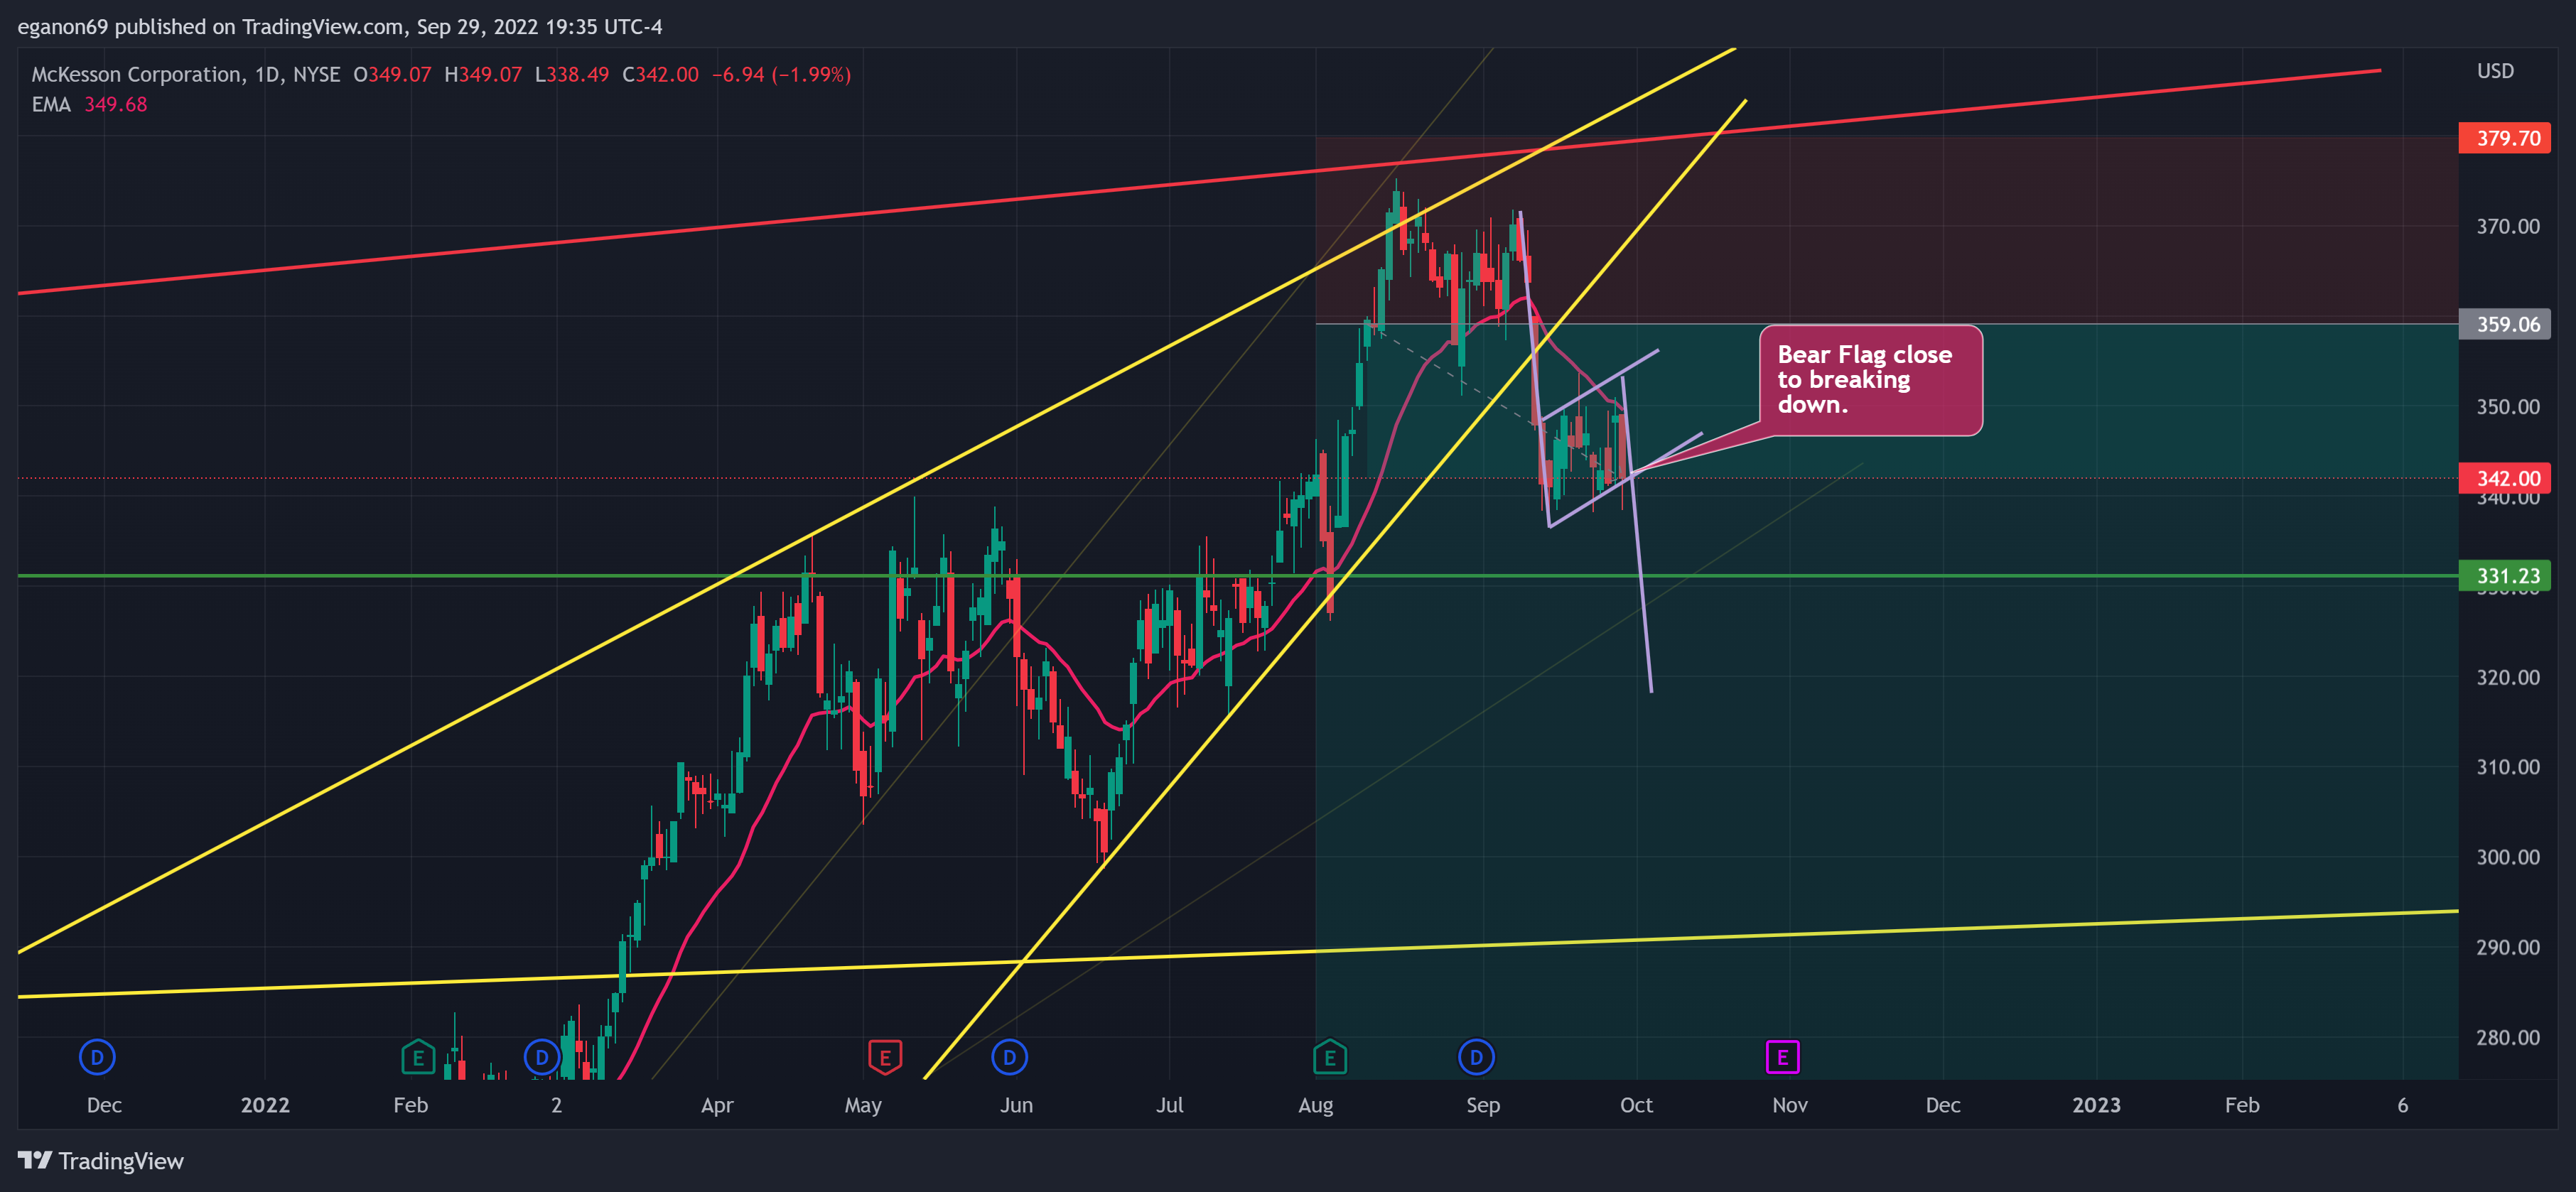Viewport: 2576px width, 1192px height.
Task: Click the dividend marker above Jun
Action: [x=1010, y=1057]
